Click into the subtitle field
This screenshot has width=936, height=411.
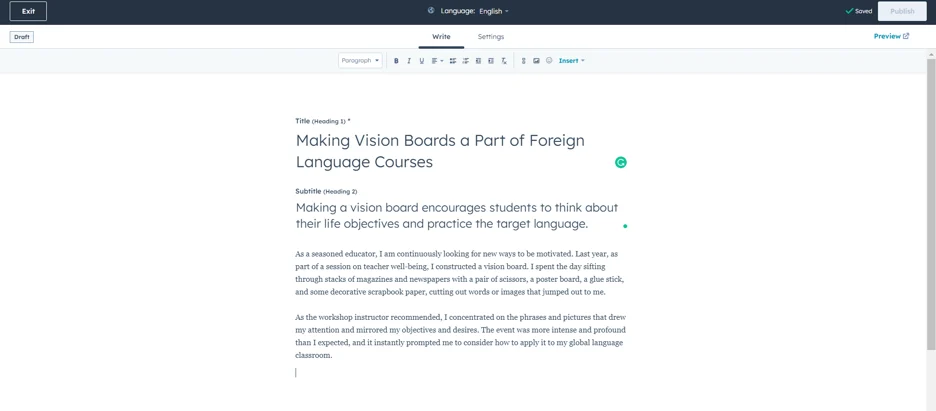pyautogui.click(x=460, y=216)
